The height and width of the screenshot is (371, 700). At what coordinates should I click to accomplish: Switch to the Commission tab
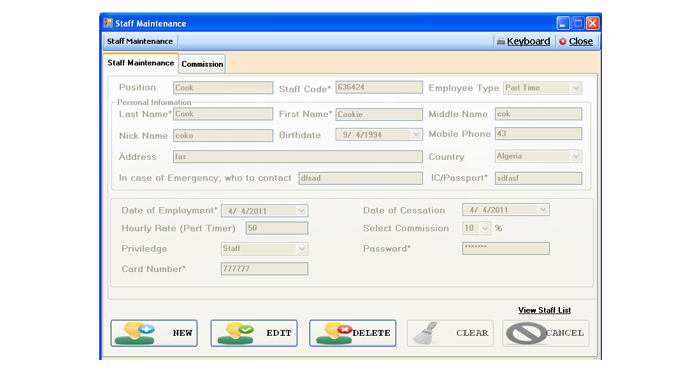(202, 64)
